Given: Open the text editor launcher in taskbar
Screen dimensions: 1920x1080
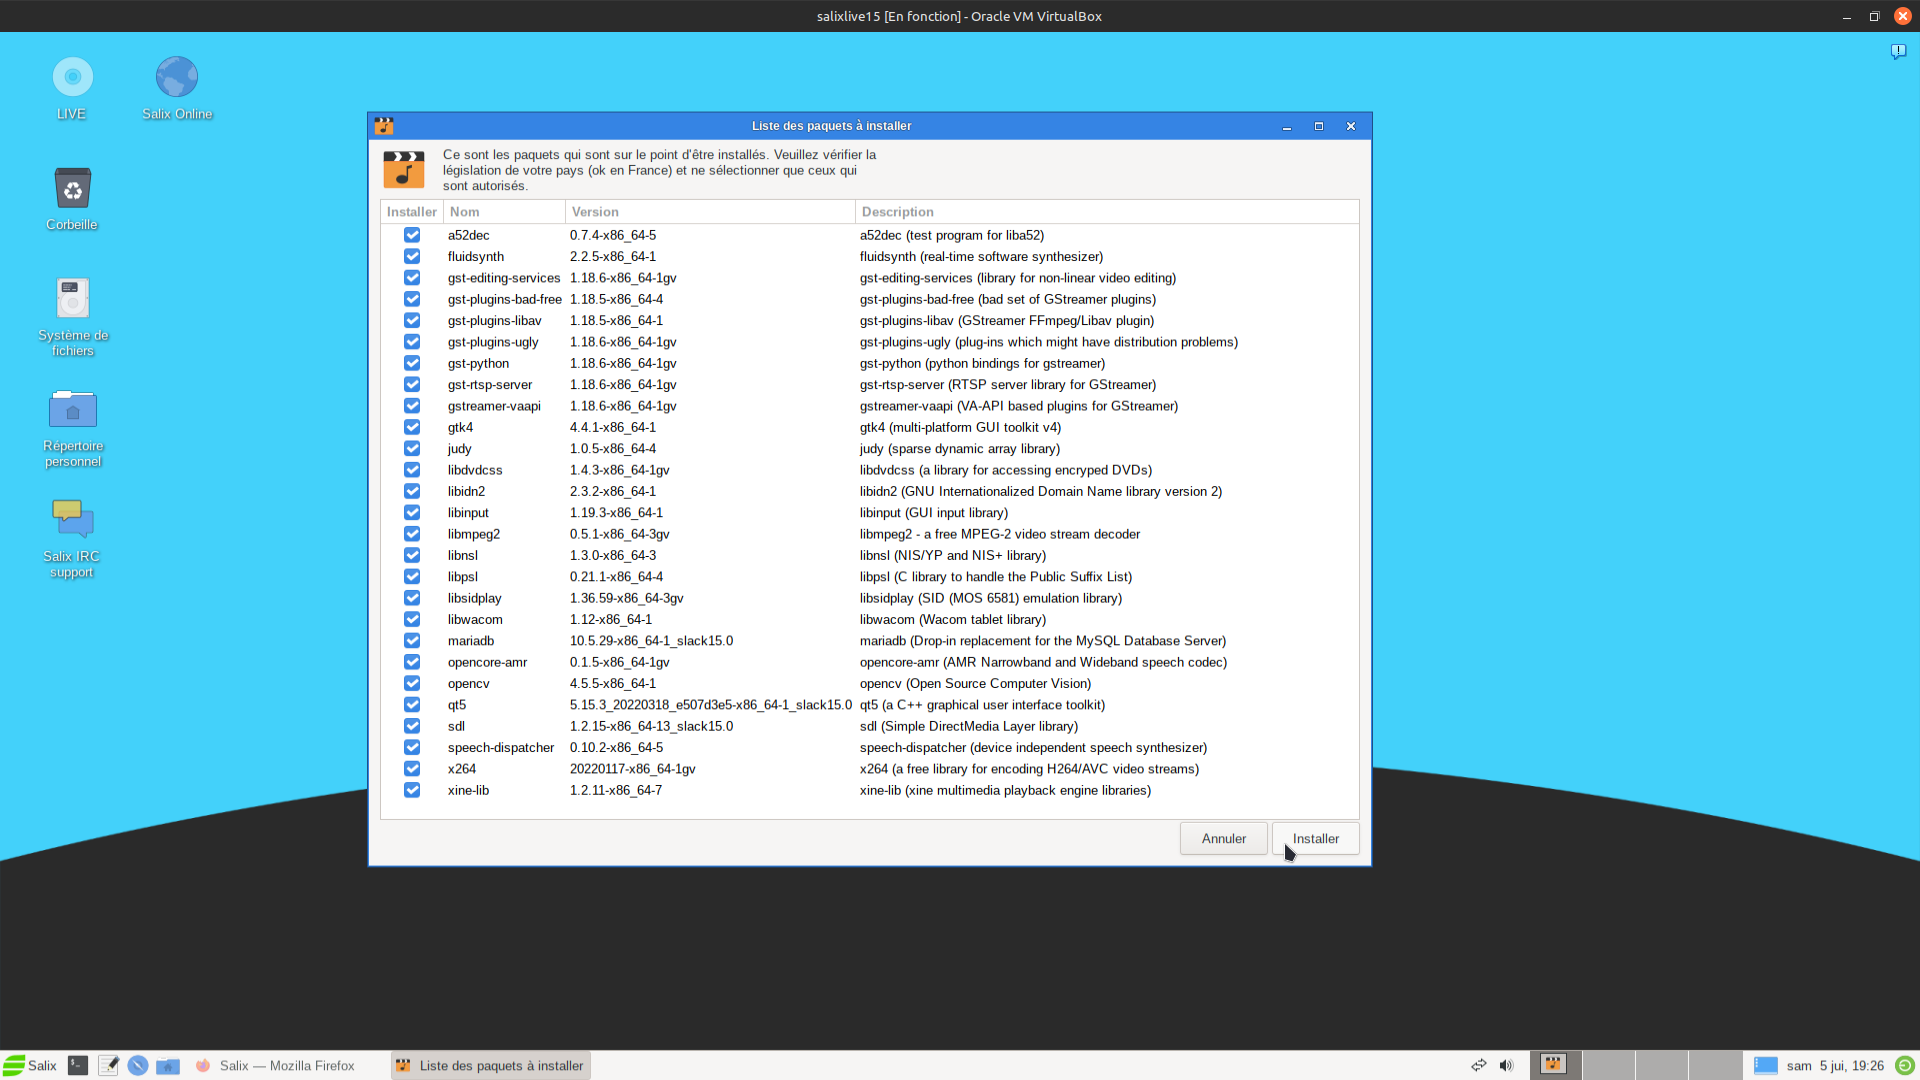Looking at the screenshot, I should pyautogui.click(x=108, y=1066).
